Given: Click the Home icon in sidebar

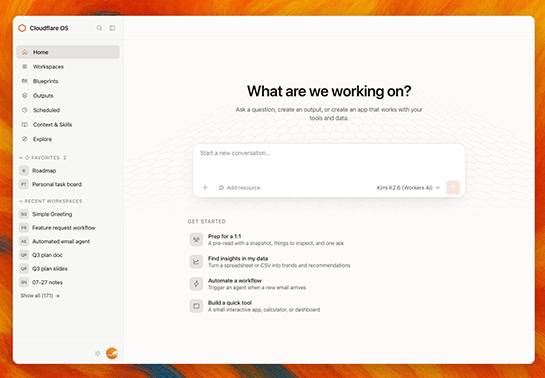Looking at the screenshot, I should tap(25, 52).
